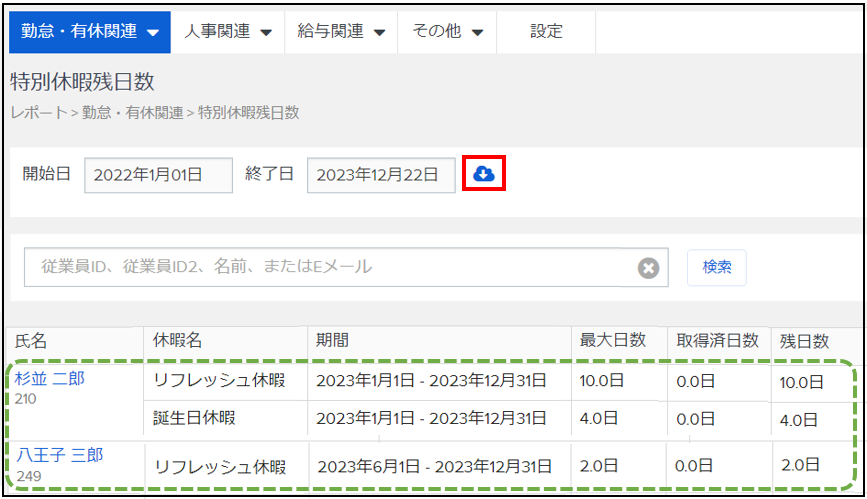
Task: Clear the search field with X icon
Action: pyautogui.click(x=648, y=268)
